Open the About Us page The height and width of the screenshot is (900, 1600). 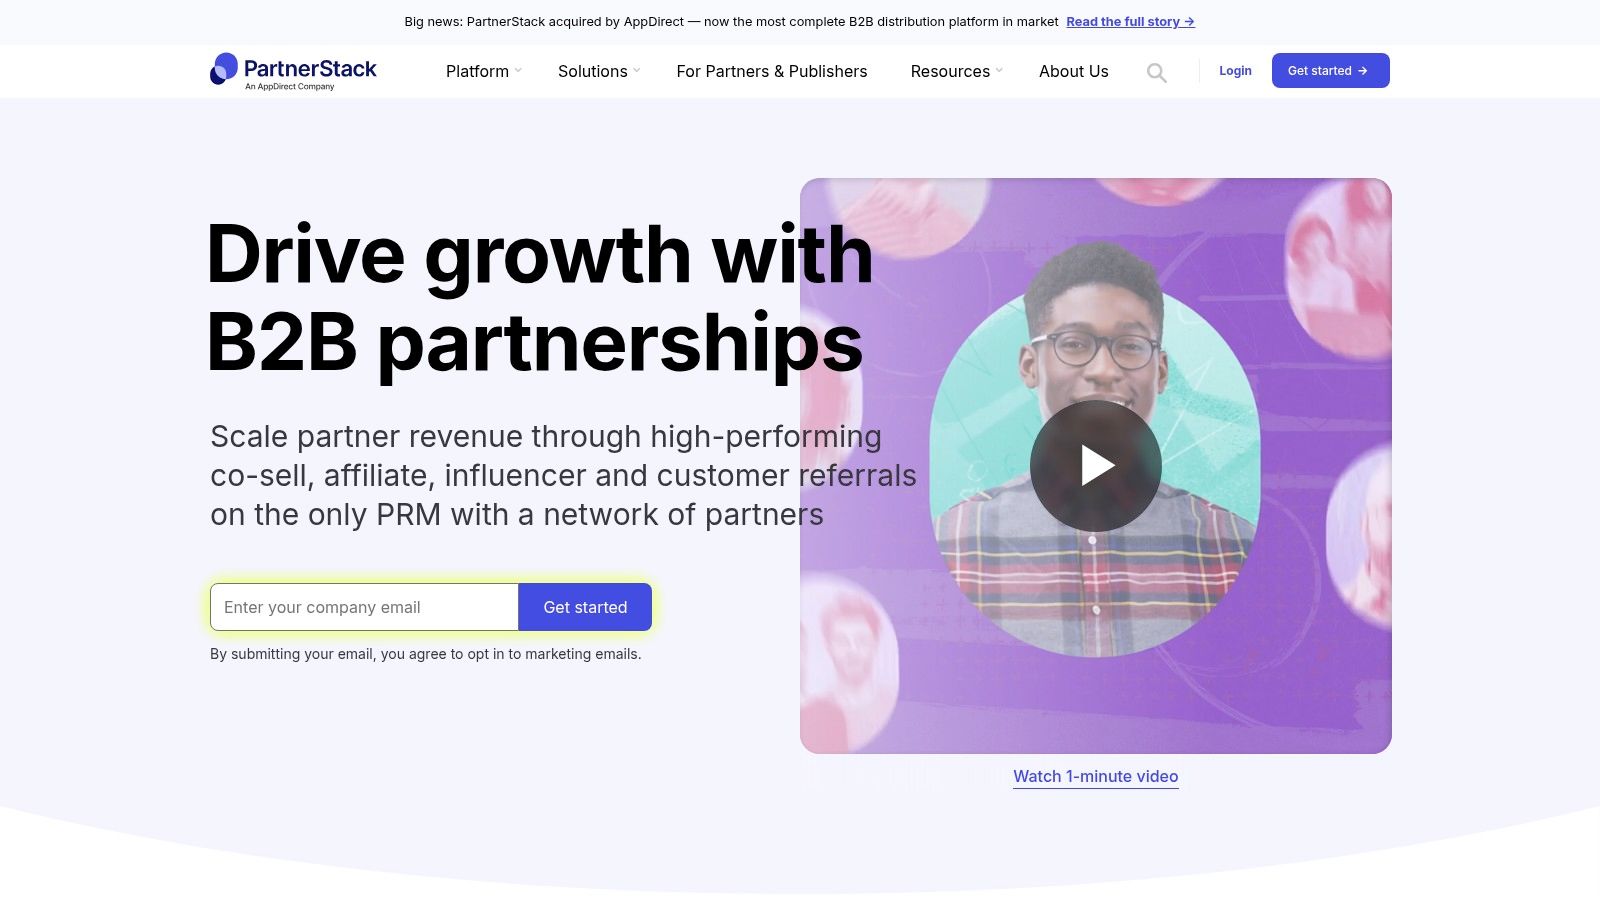1074,71
